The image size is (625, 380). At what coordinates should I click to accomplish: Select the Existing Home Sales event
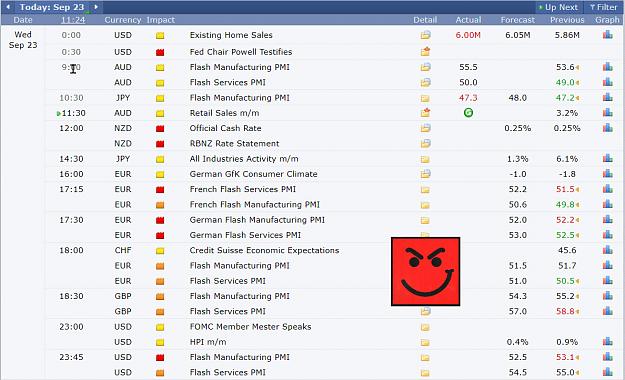pos(231,35)
